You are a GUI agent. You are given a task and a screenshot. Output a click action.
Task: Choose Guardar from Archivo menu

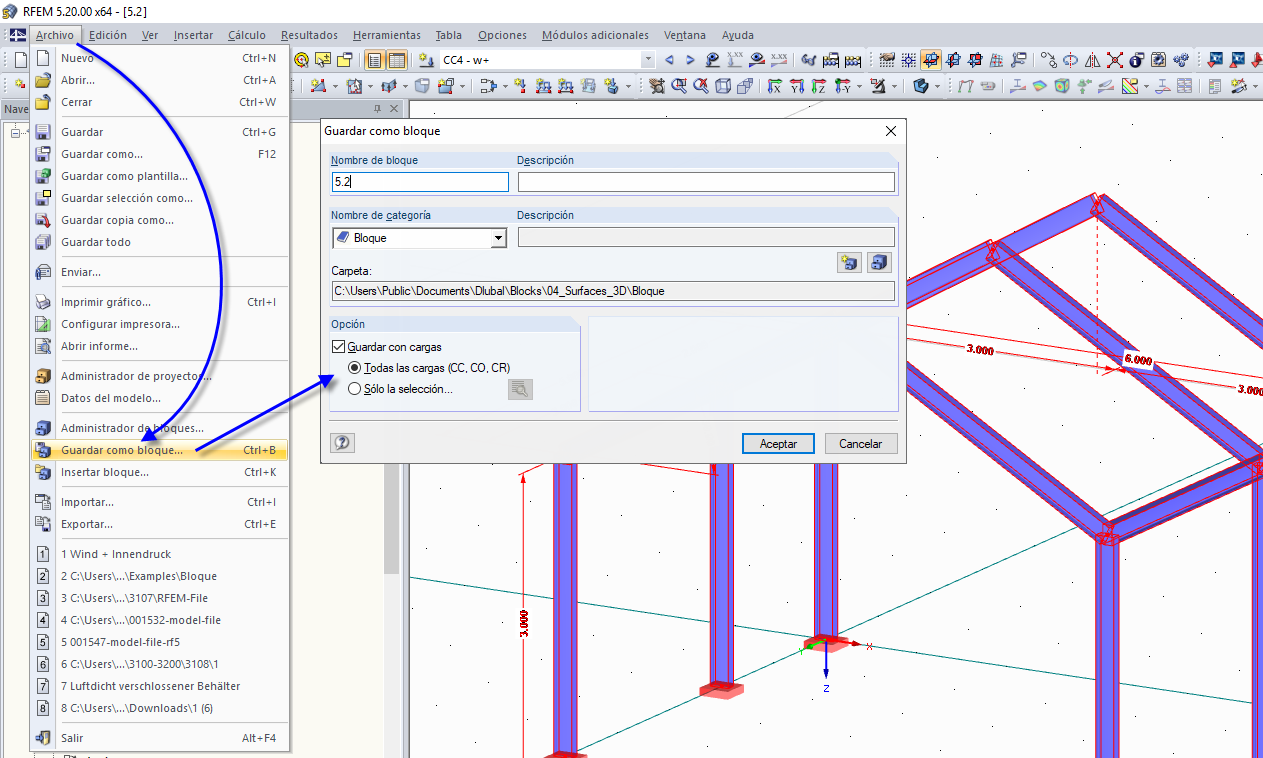(x=160, y=132)
